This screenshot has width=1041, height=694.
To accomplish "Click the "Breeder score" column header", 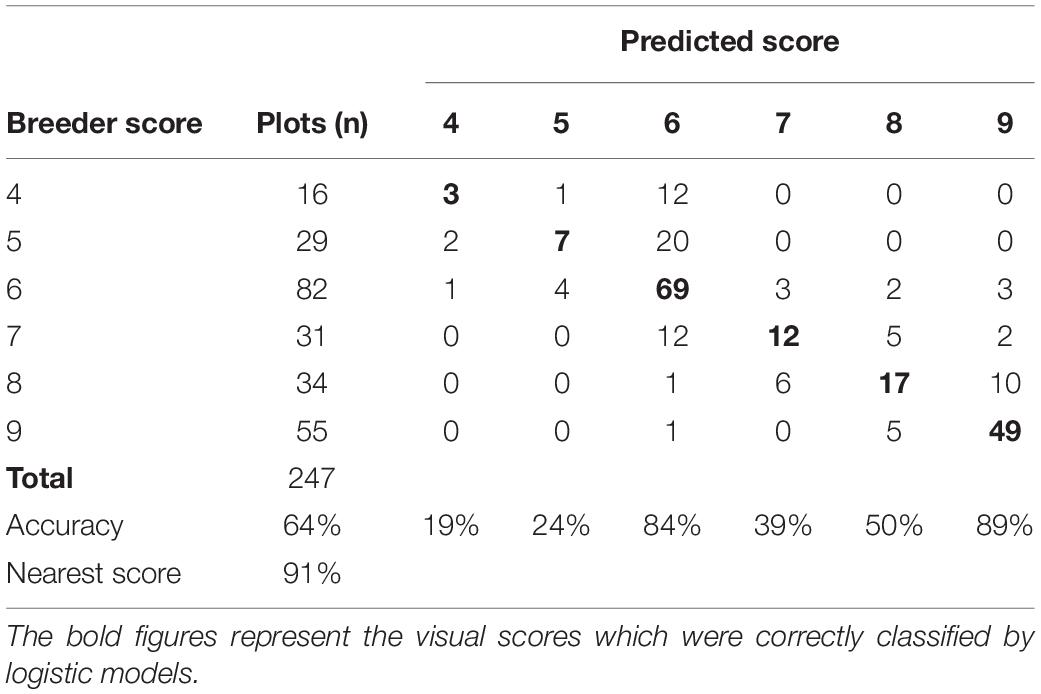I will point(104,123).
